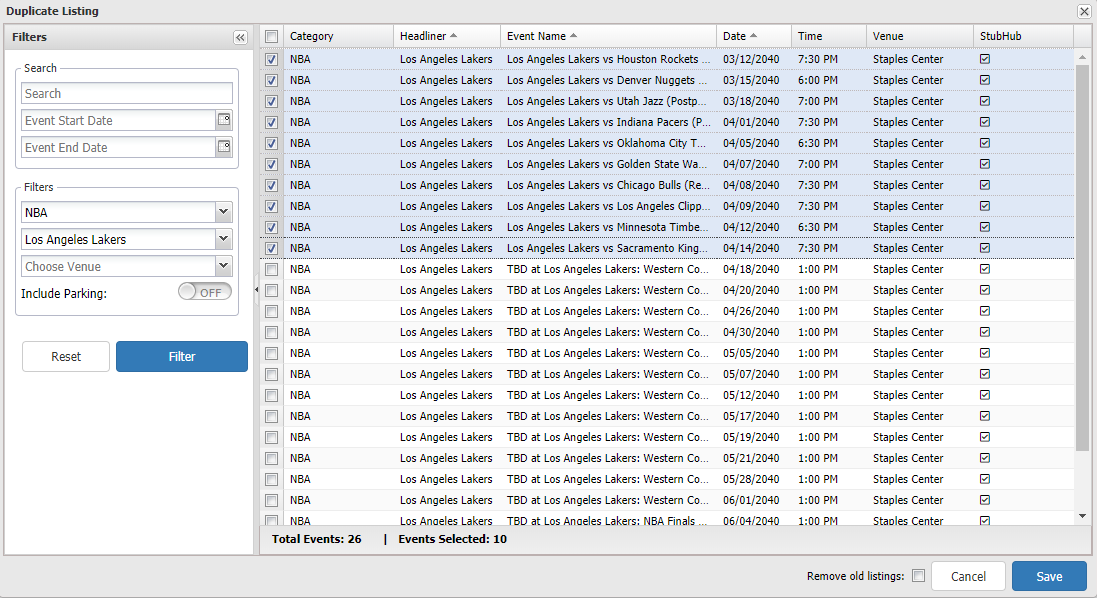Apply filters with the Filter button
Image resolution: width=1097 pixels, height=598 pixels.
182,357
